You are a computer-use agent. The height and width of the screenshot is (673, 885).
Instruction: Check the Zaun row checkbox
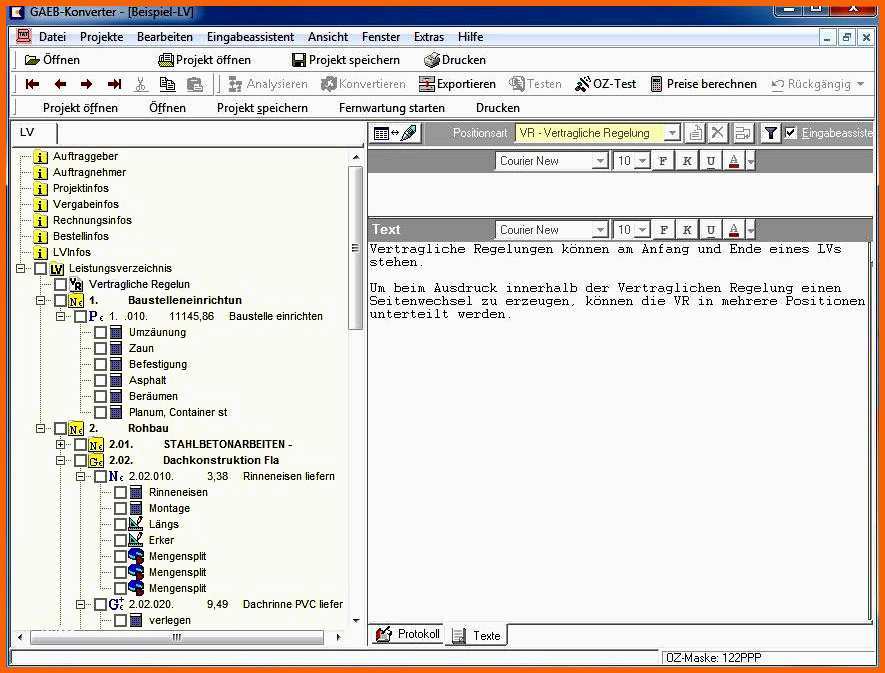pos(100,348)
